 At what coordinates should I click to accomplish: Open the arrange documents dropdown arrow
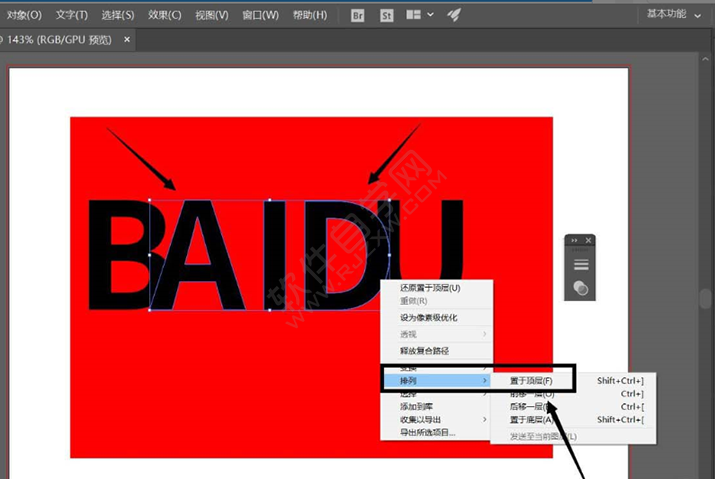click(430, 15)
